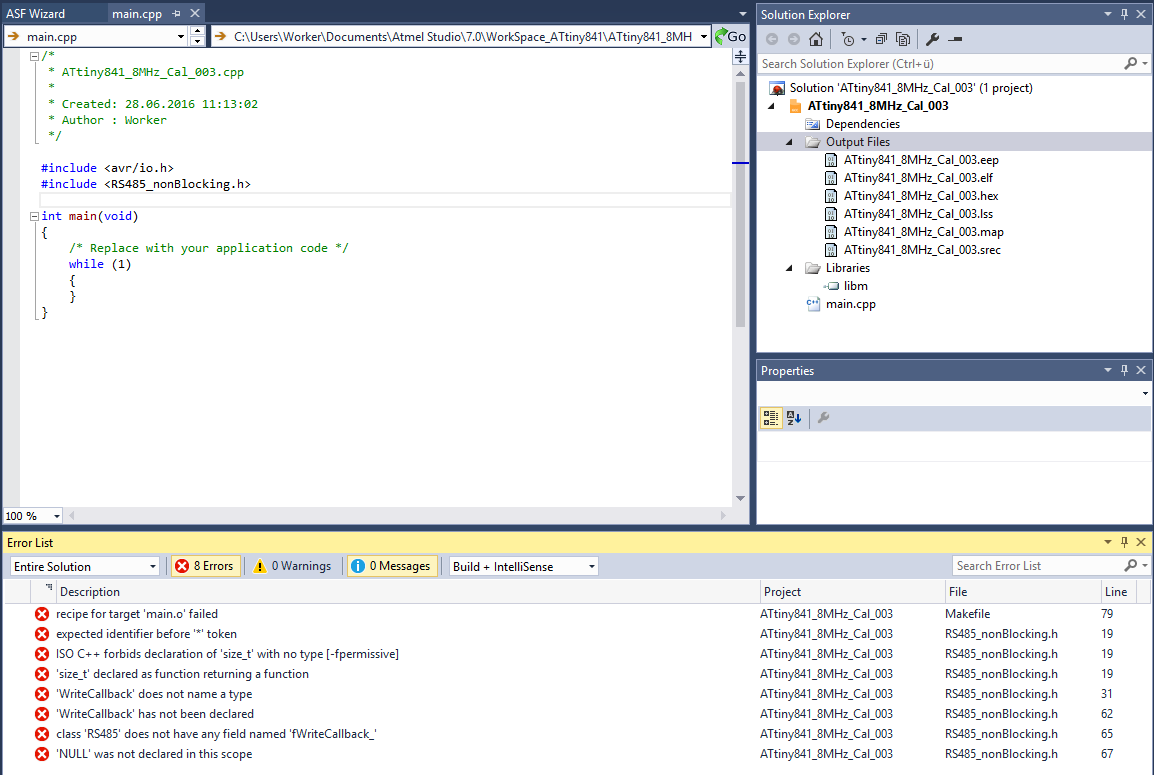Collapse the Output Files folder

(789, 142)
